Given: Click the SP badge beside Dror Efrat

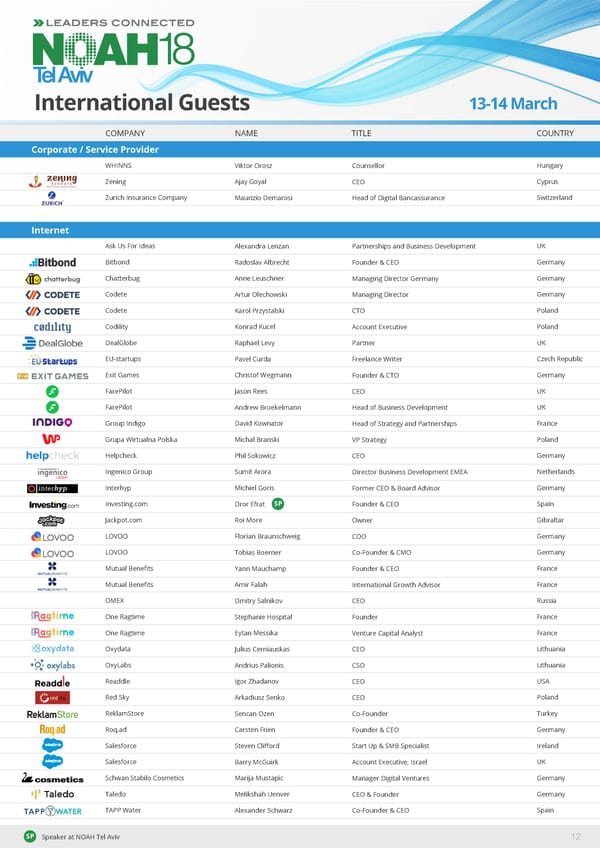Looking at the screenshot, I should point(278,504).
